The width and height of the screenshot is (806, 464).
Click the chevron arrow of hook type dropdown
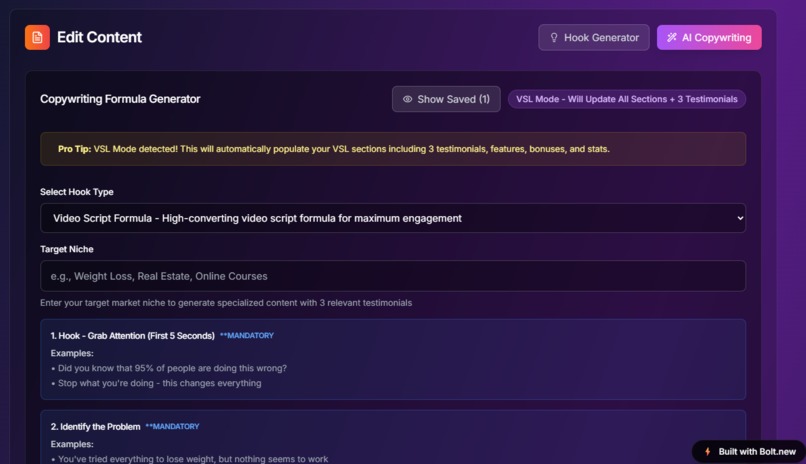pos(740,218)
